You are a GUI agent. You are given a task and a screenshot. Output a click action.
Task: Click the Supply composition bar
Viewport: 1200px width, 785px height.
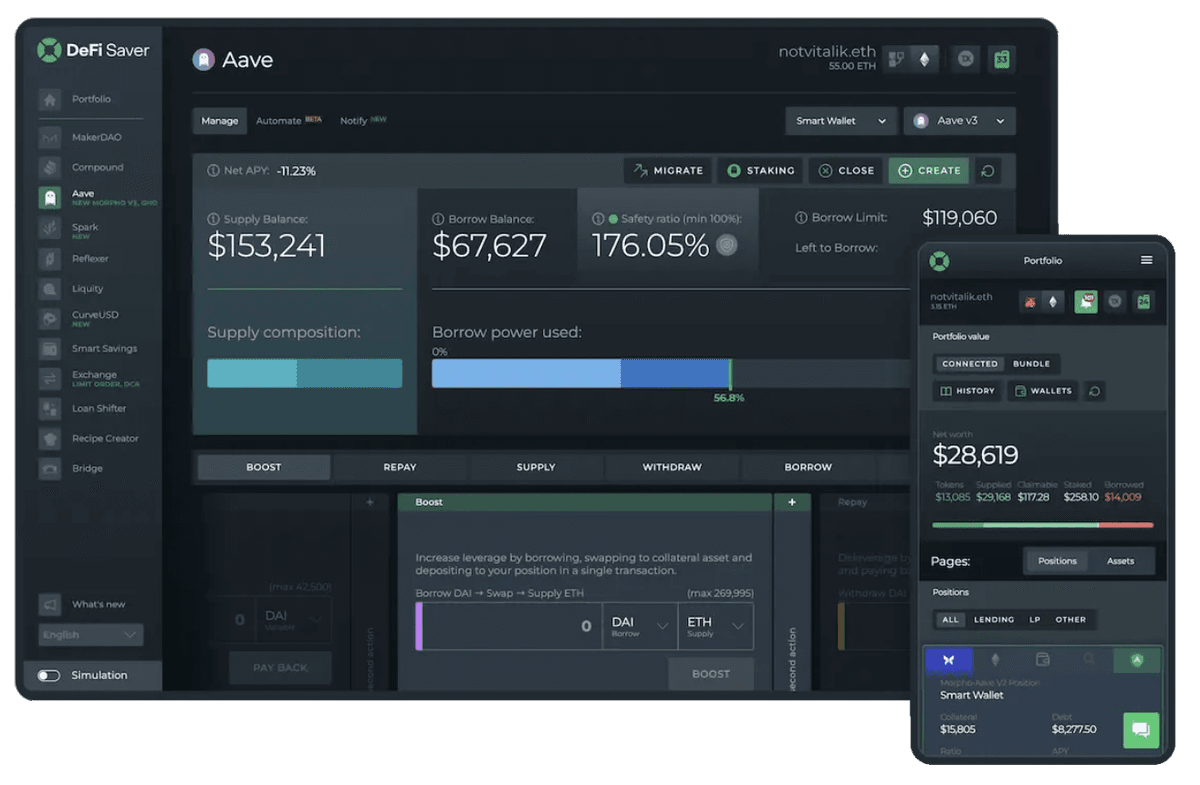[x=304, y=373]
